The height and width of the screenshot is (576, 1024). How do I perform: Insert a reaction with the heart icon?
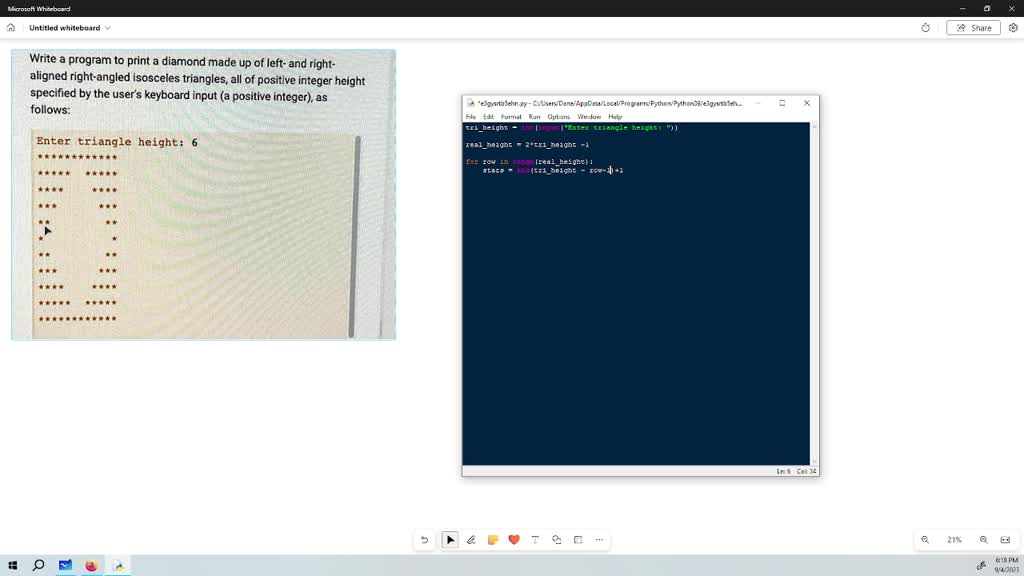(x=514, y=539)
